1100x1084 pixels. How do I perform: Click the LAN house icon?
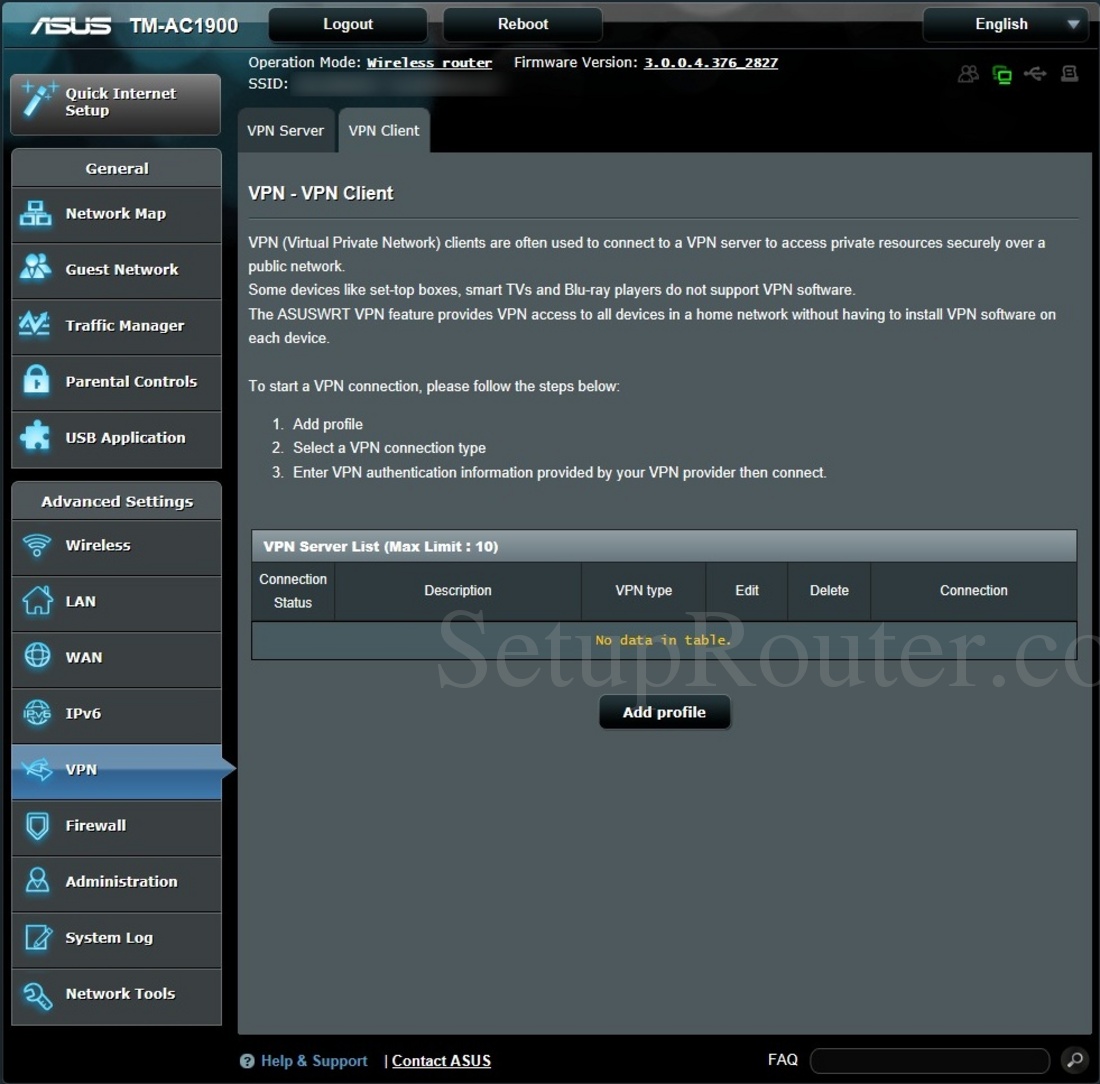pyautogui.click(x=37, y=600)
